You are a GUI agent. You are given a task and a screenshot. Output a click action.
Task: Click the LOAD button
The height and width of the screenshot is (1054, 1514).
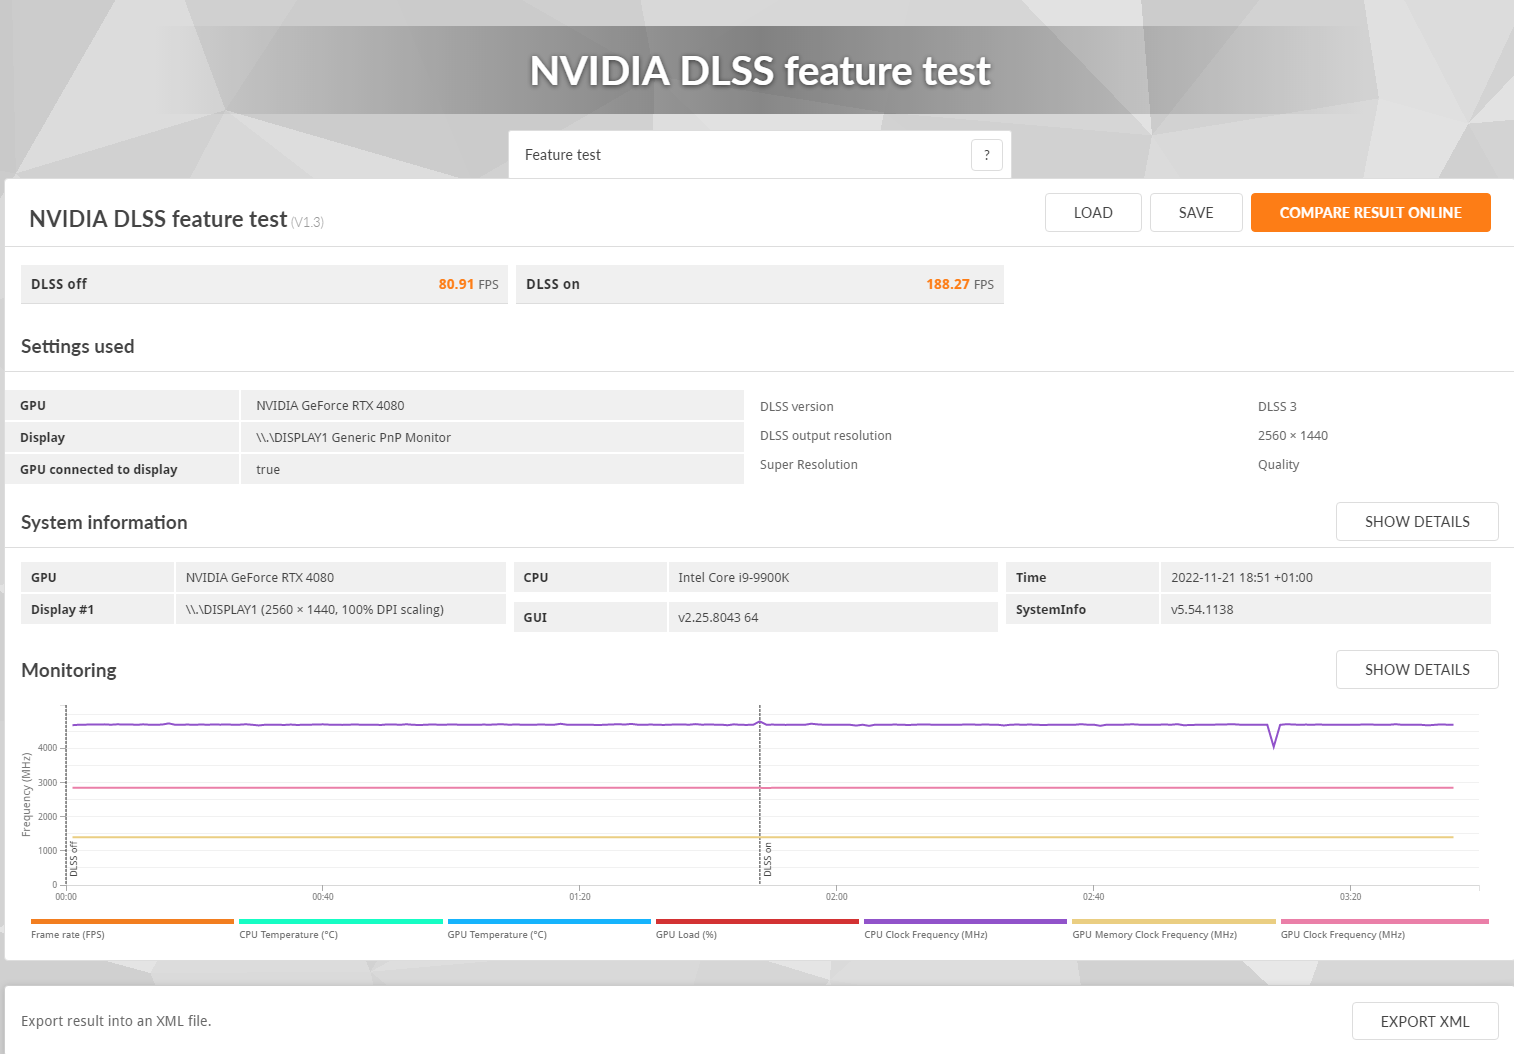pyautogui.click(x=1093, y=213)
